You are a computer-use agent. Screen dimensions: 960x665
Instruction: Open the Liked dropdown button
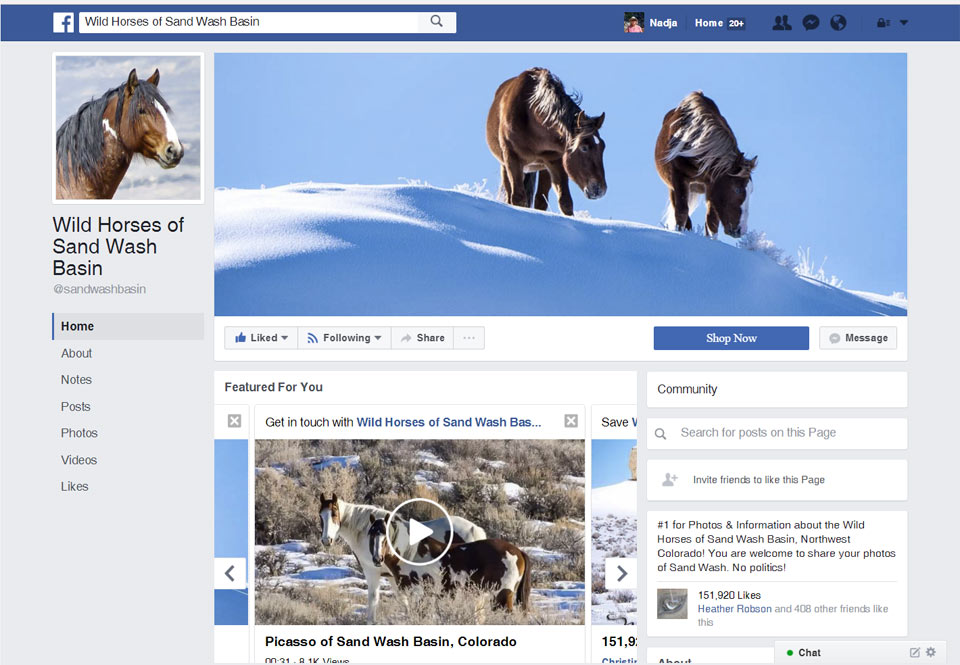pos(261,338)
